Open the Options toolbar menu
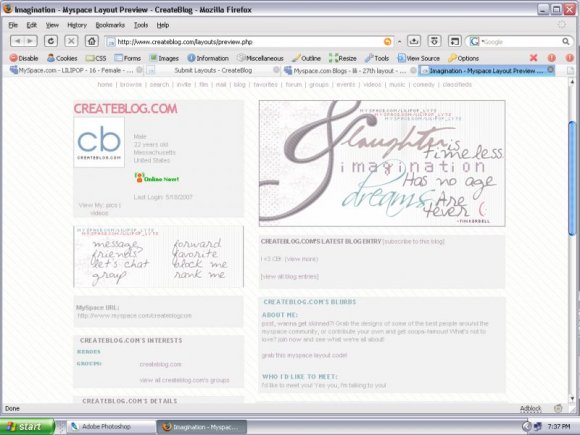Viewport: 580px width, 435px height. 463,58
